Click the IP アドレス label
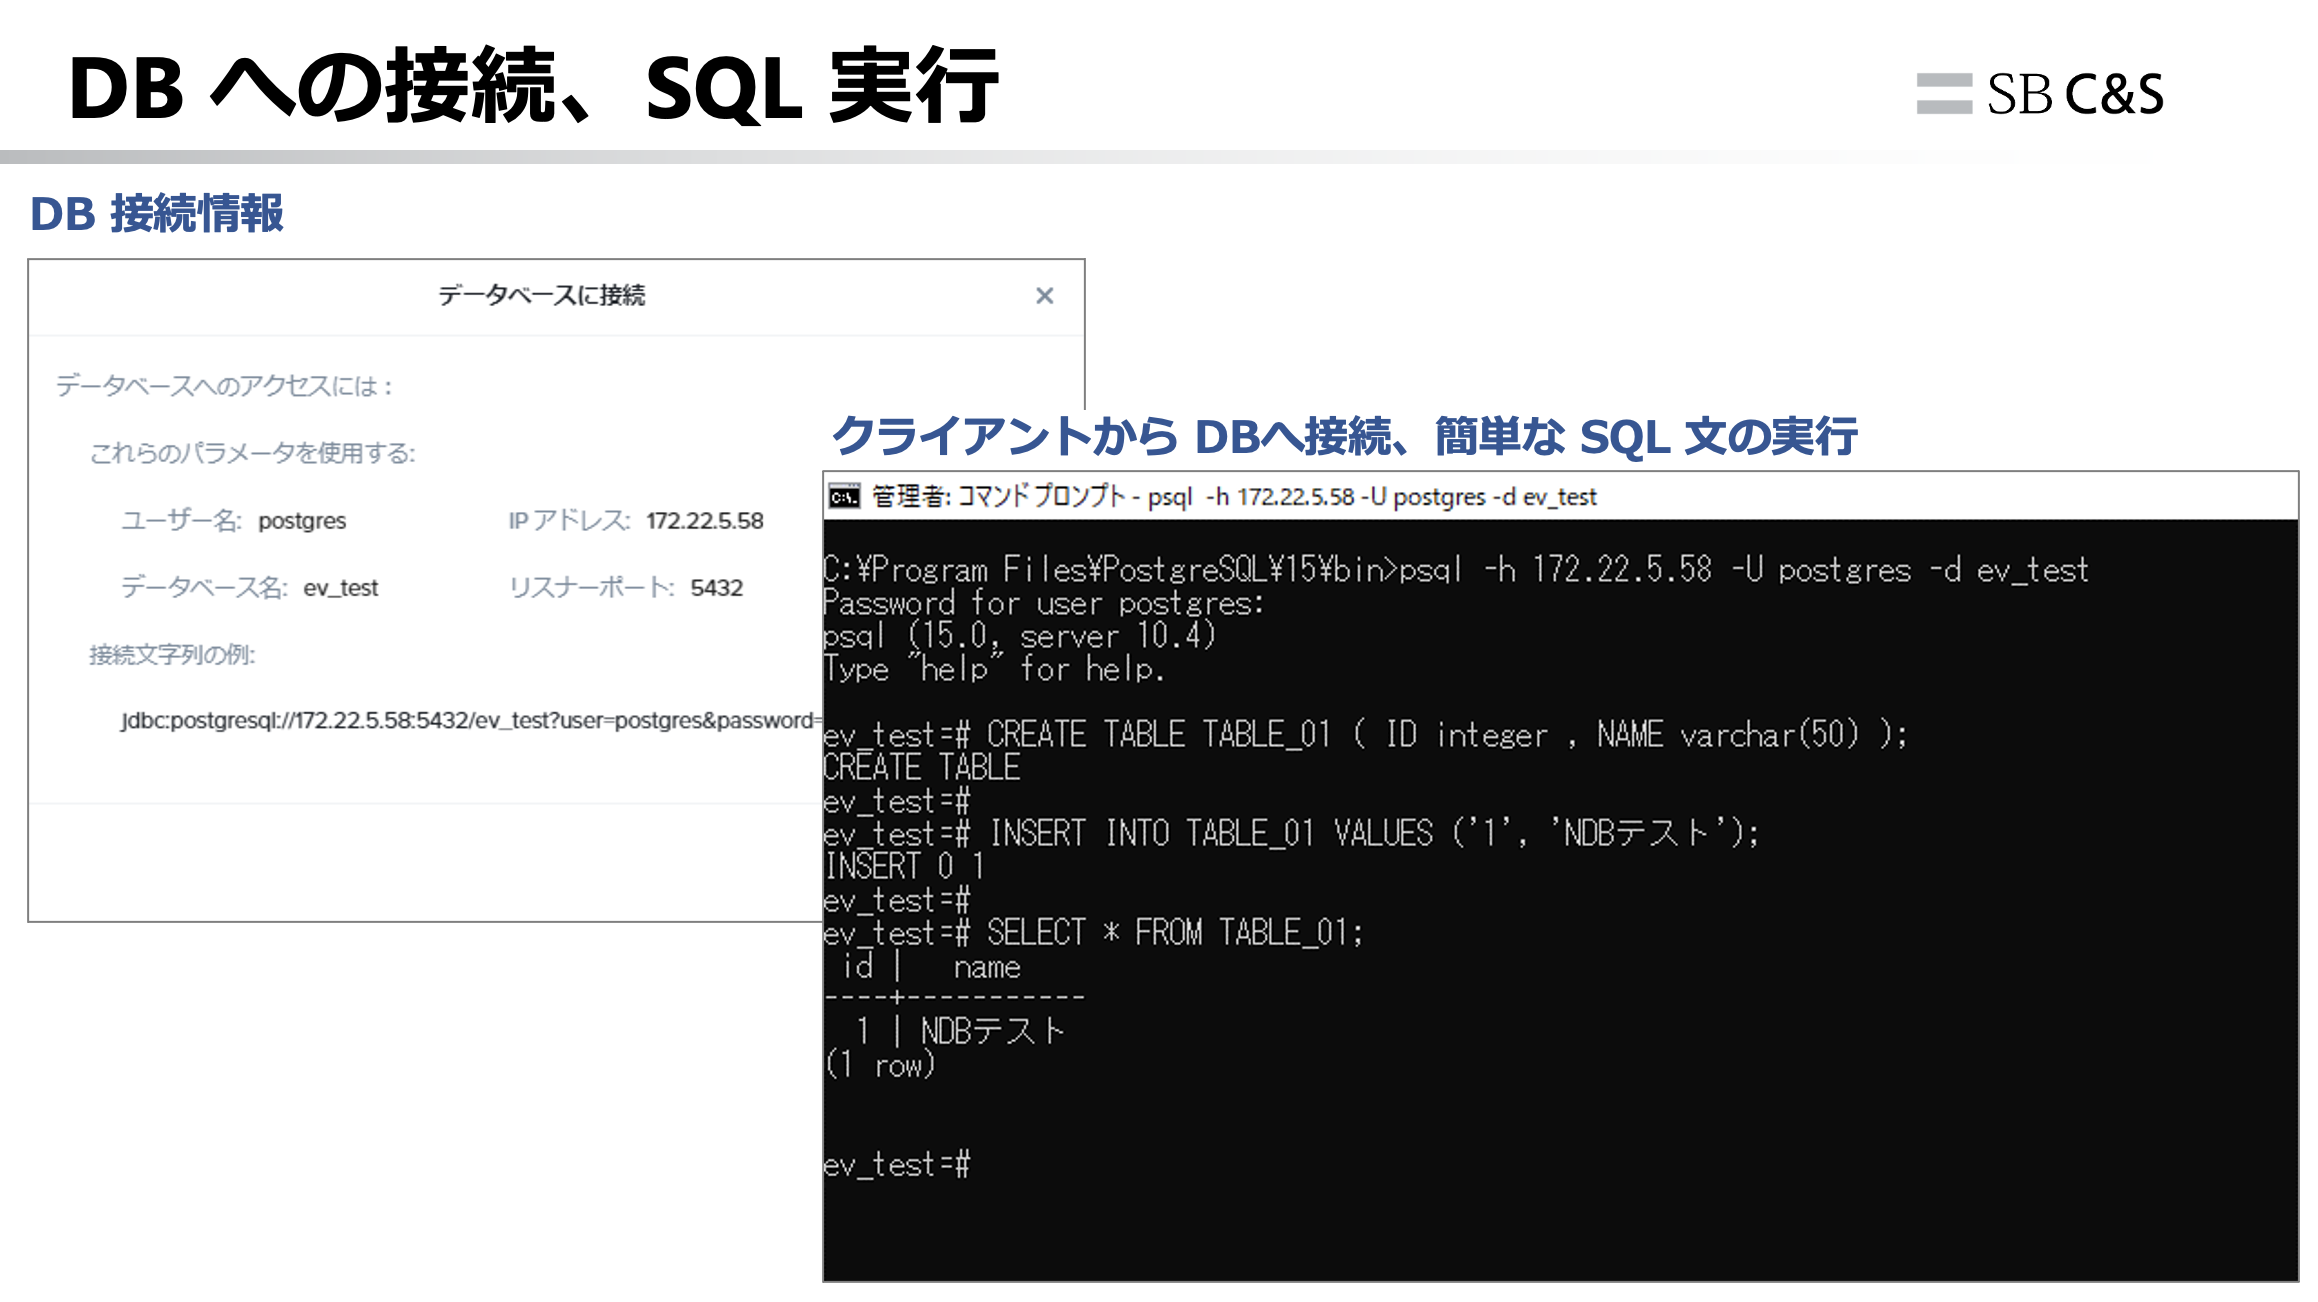2318x1302 pixels. pos(569,521)
